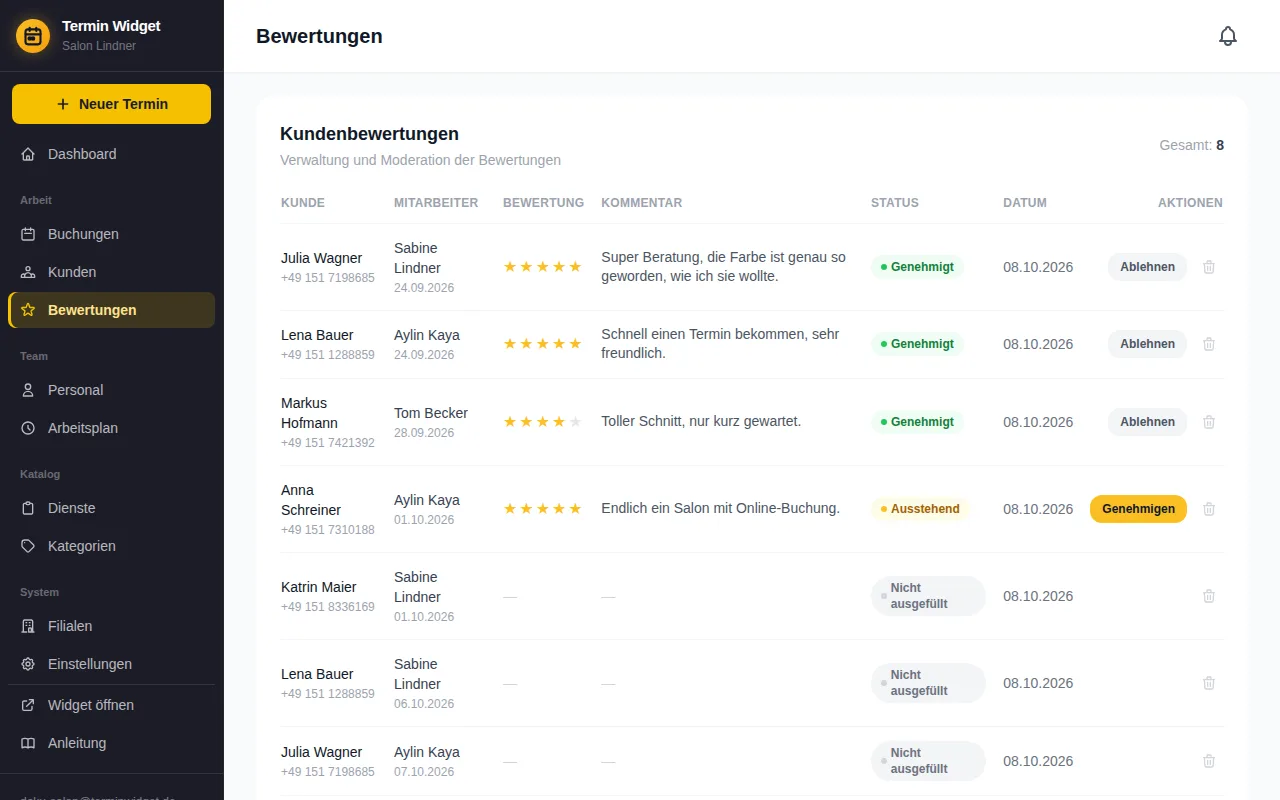Screen dimensions: 1280x800
Task: Click phone number +49 151 7421392
Action: click(x=328, y=443)
